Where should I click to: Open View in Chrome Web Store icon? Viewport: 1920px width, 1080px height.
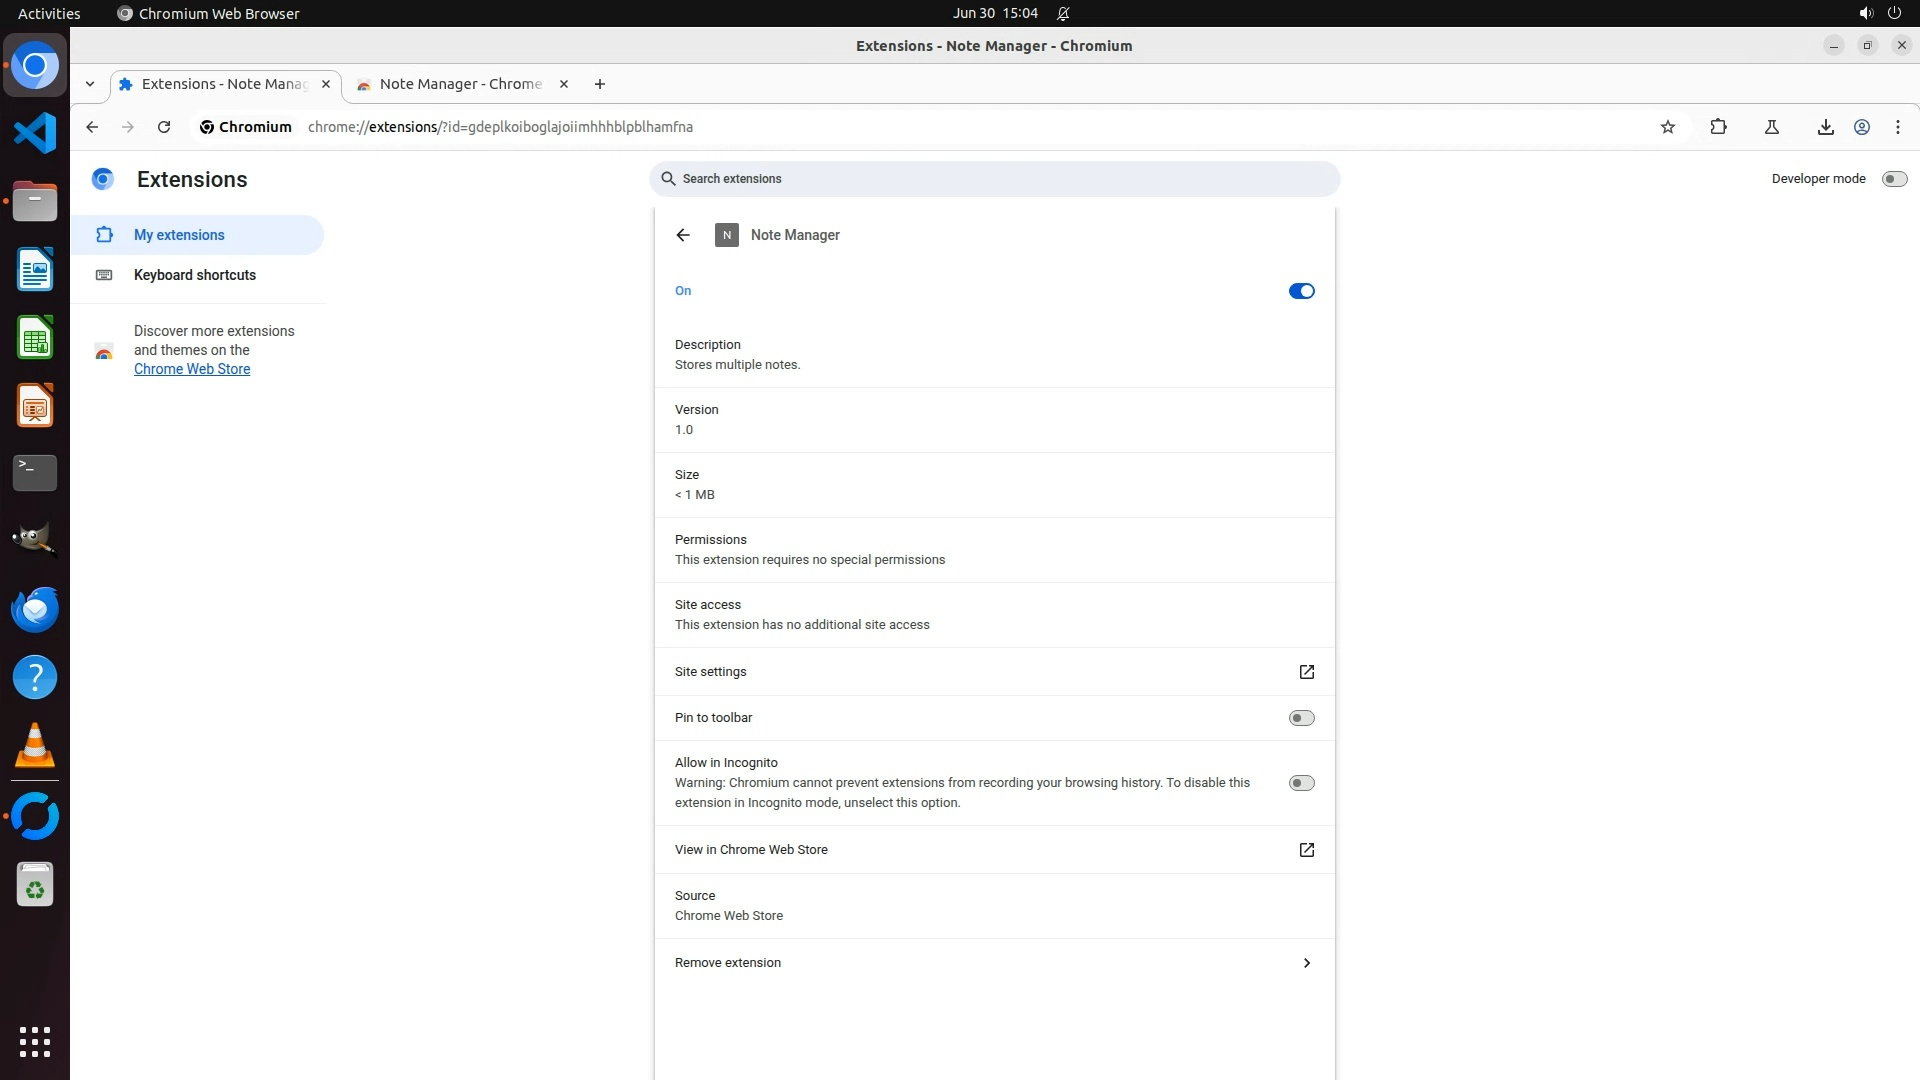1306,850
